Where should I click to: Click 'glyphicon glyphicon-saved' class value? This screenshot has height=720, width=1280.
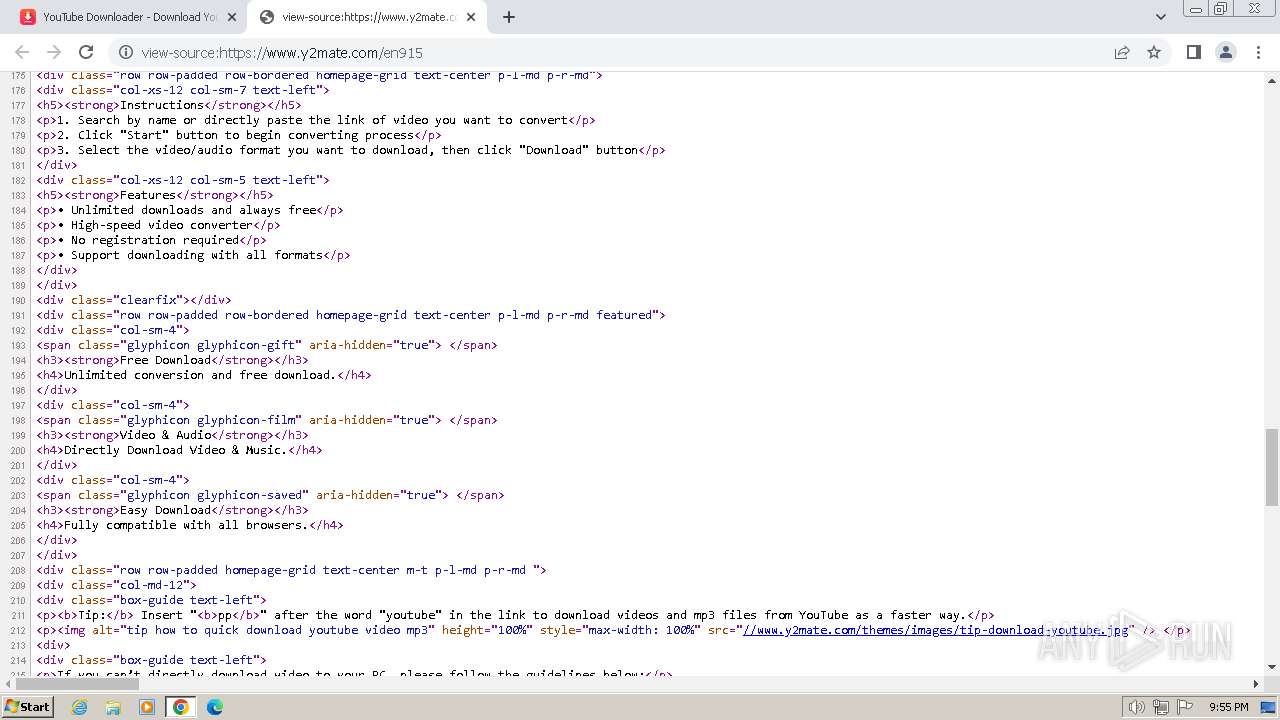[214, 495]
